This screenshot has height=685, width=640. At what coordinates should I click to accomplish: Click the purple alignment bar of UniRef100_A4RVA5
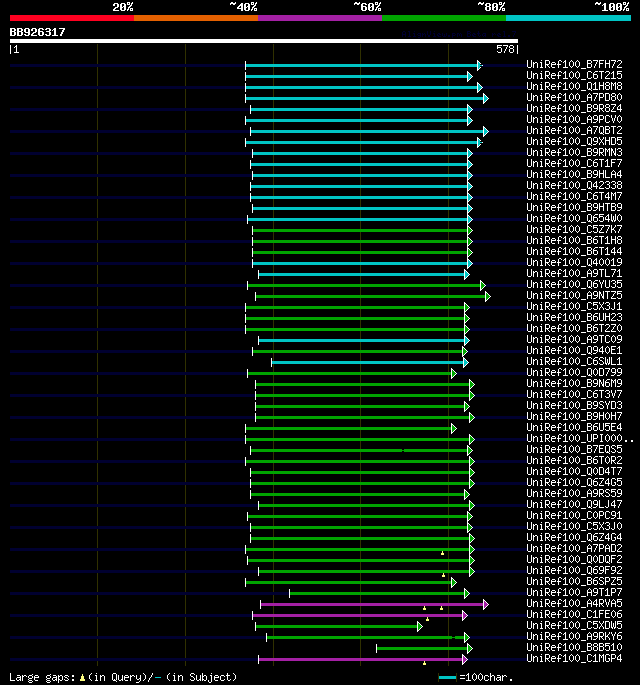(x=372, y=605)
